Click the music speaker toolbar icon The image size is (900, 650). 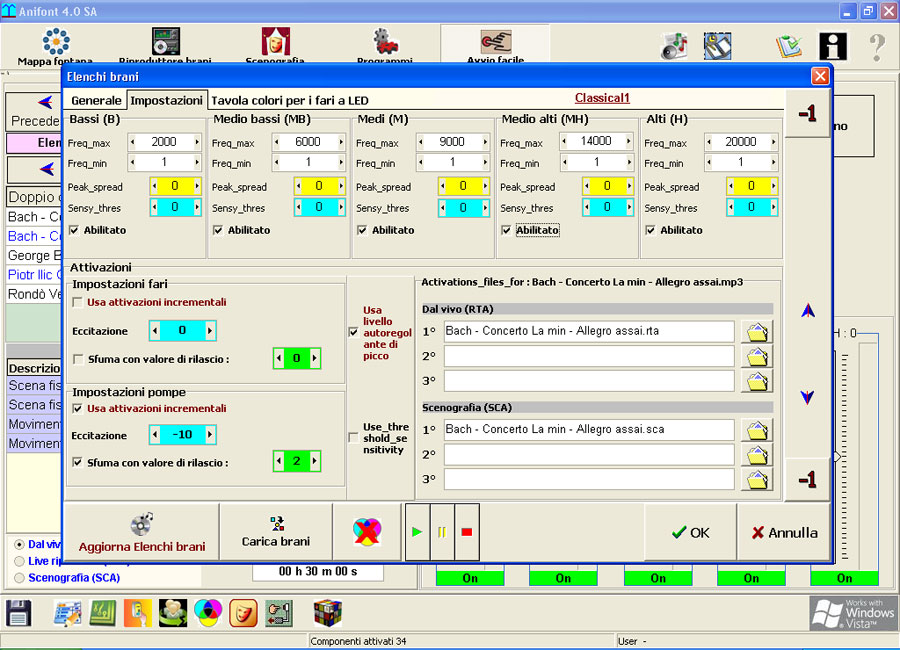(x=674, y=47)
